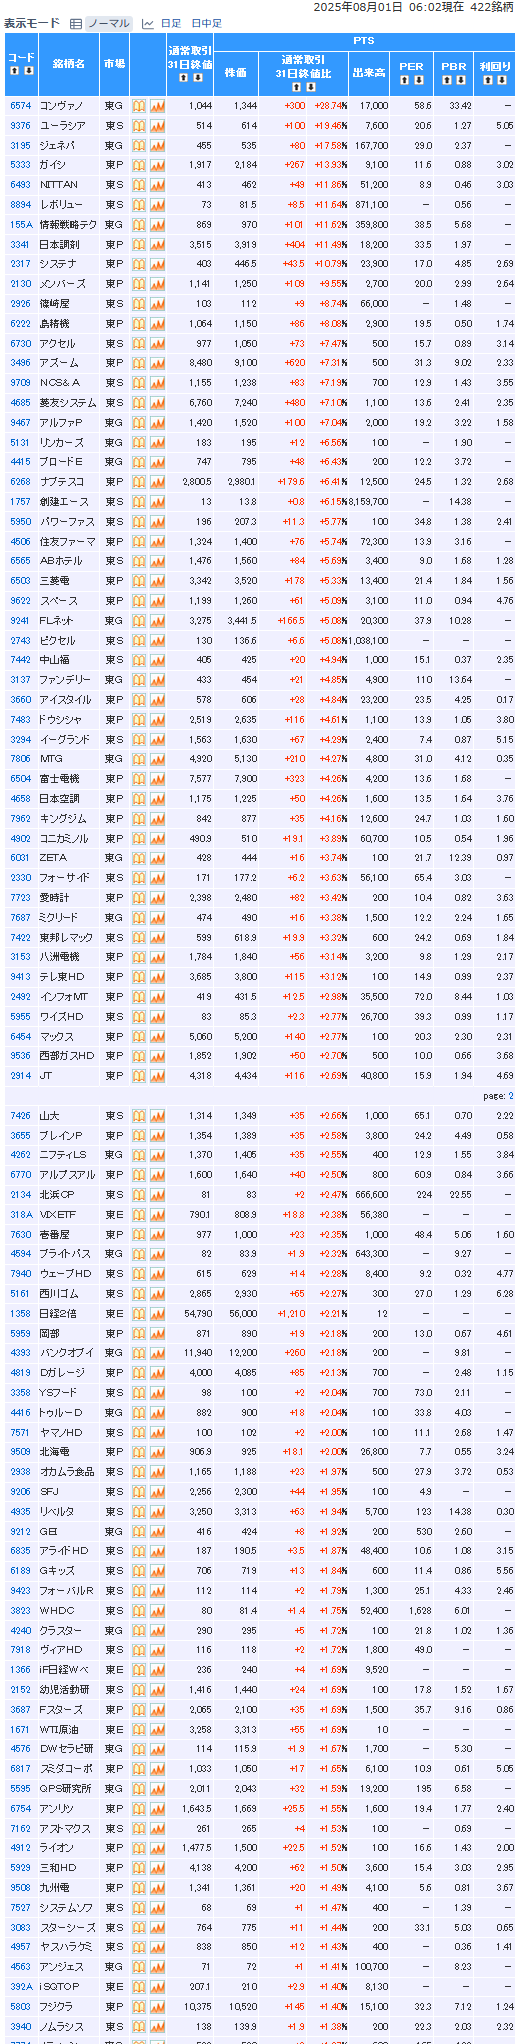This screenshot has width=525, height=2044.
Task: Open stock code 6574 link
Action: tap(20, 105)
